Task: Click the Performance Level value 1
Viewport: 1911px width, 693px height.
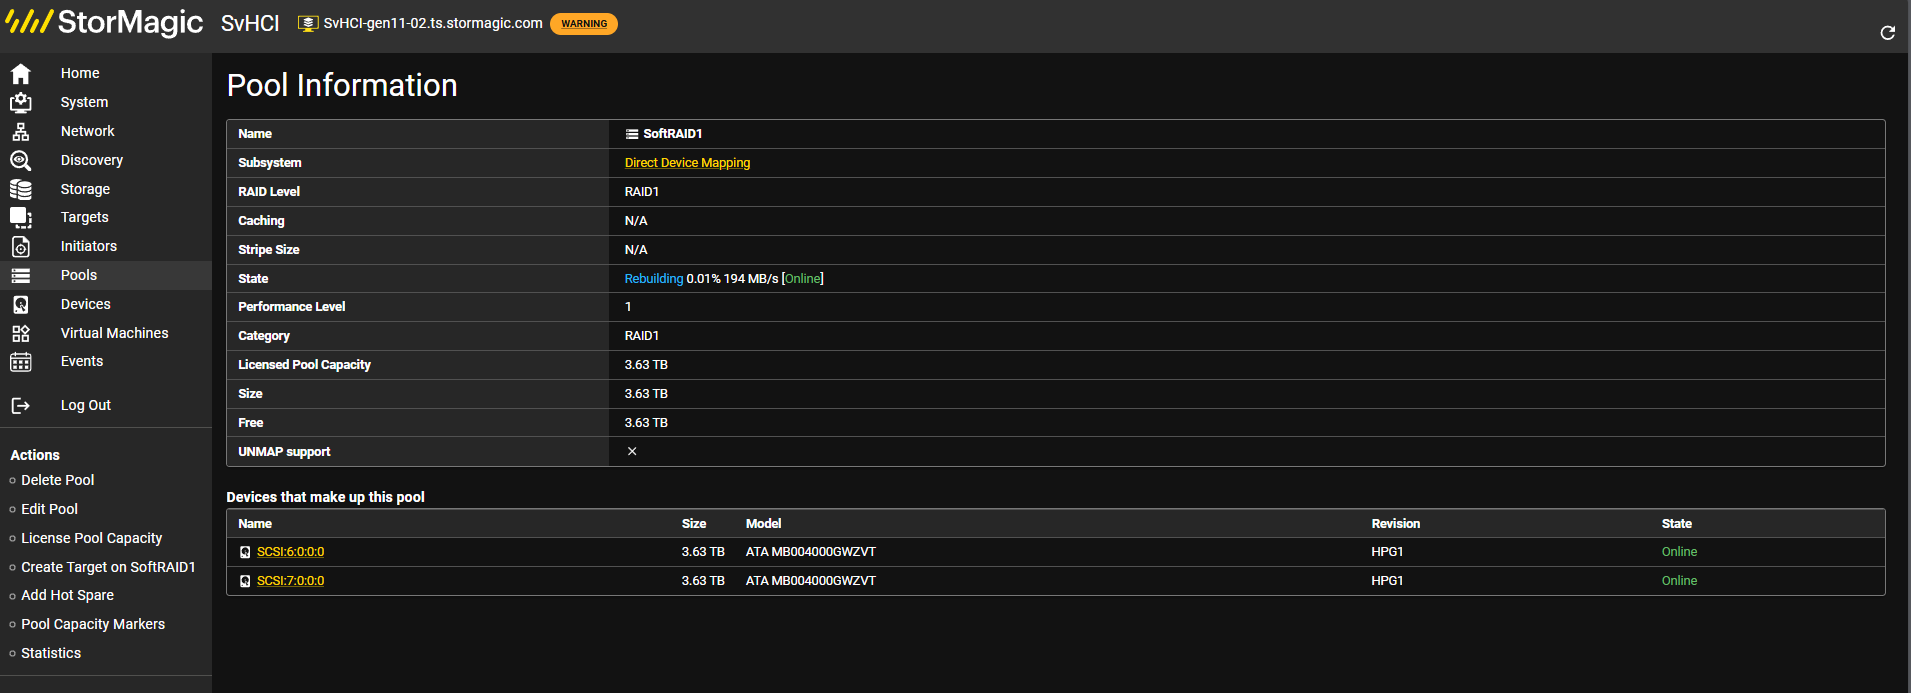Action: click(628, 307)
